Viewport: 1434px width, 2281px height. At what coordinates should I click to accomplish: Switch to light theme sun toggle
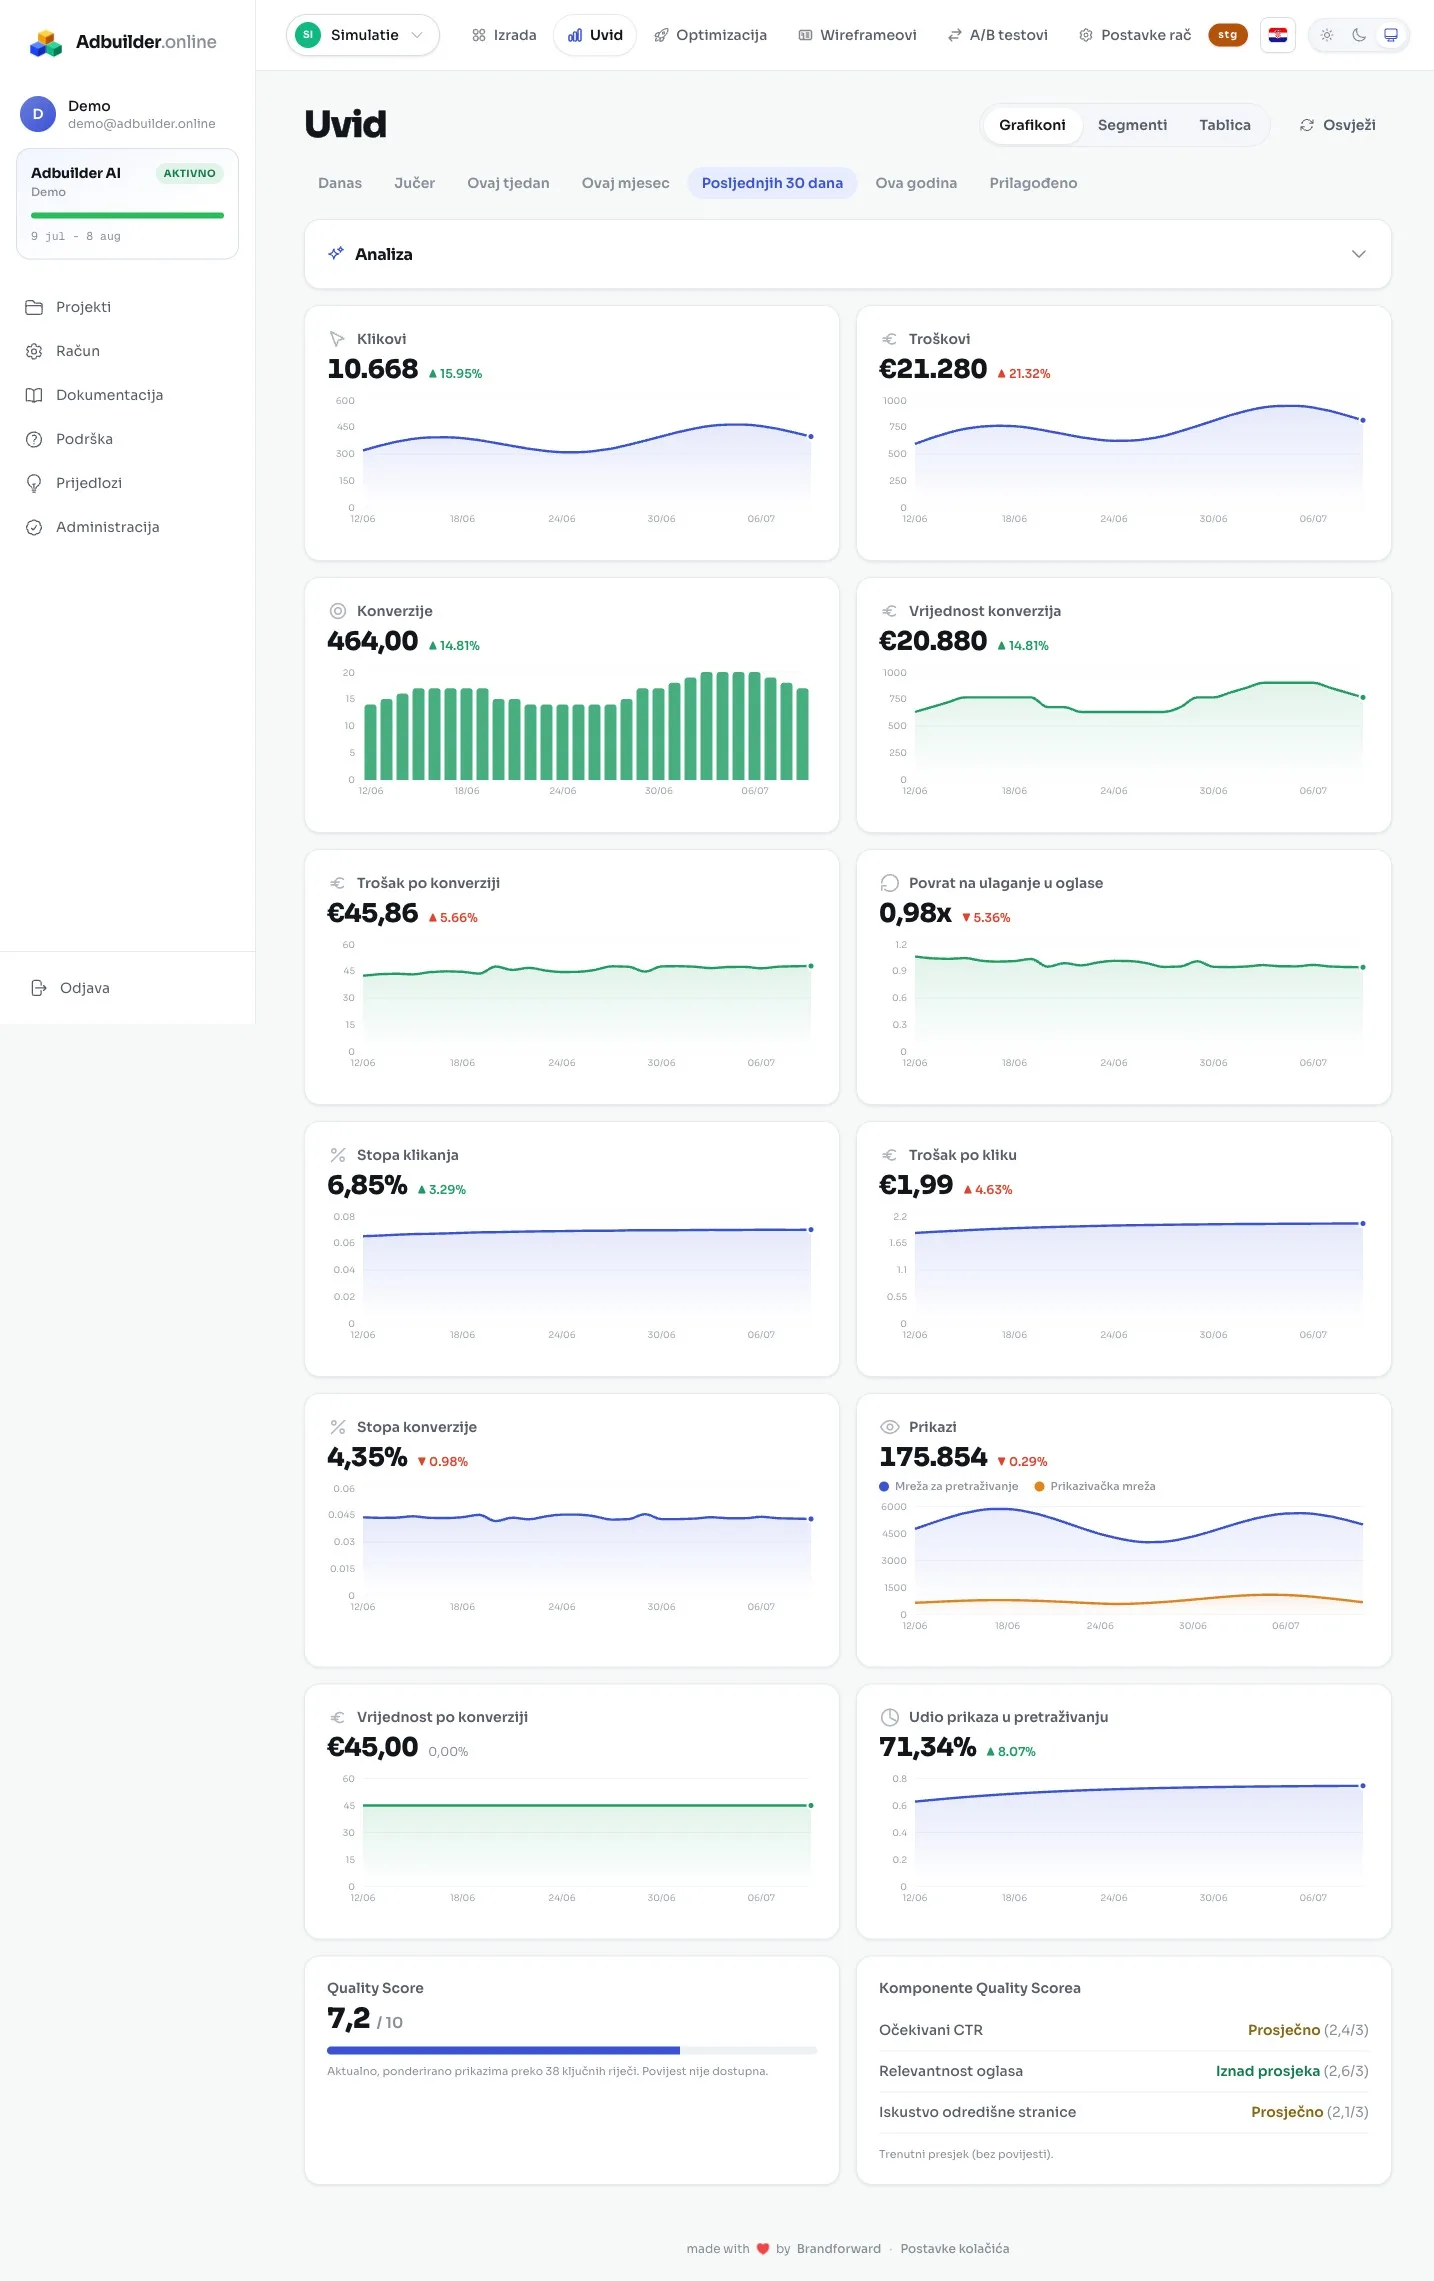click(1327, 35)
